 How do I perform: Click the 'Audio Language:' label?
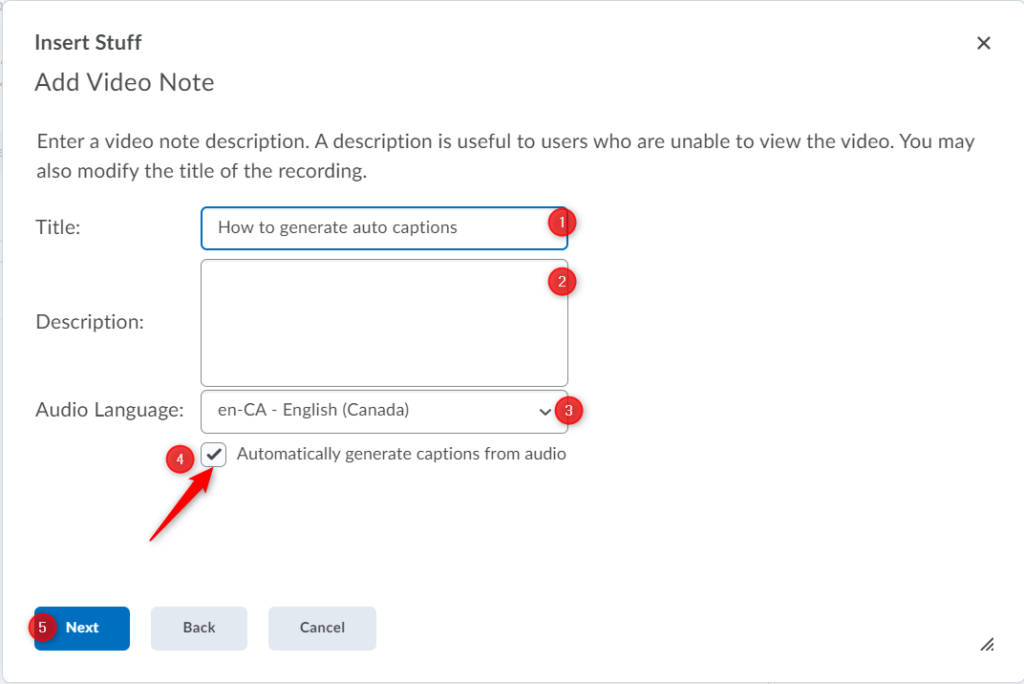pyautogui.click(x=110, y=410)
